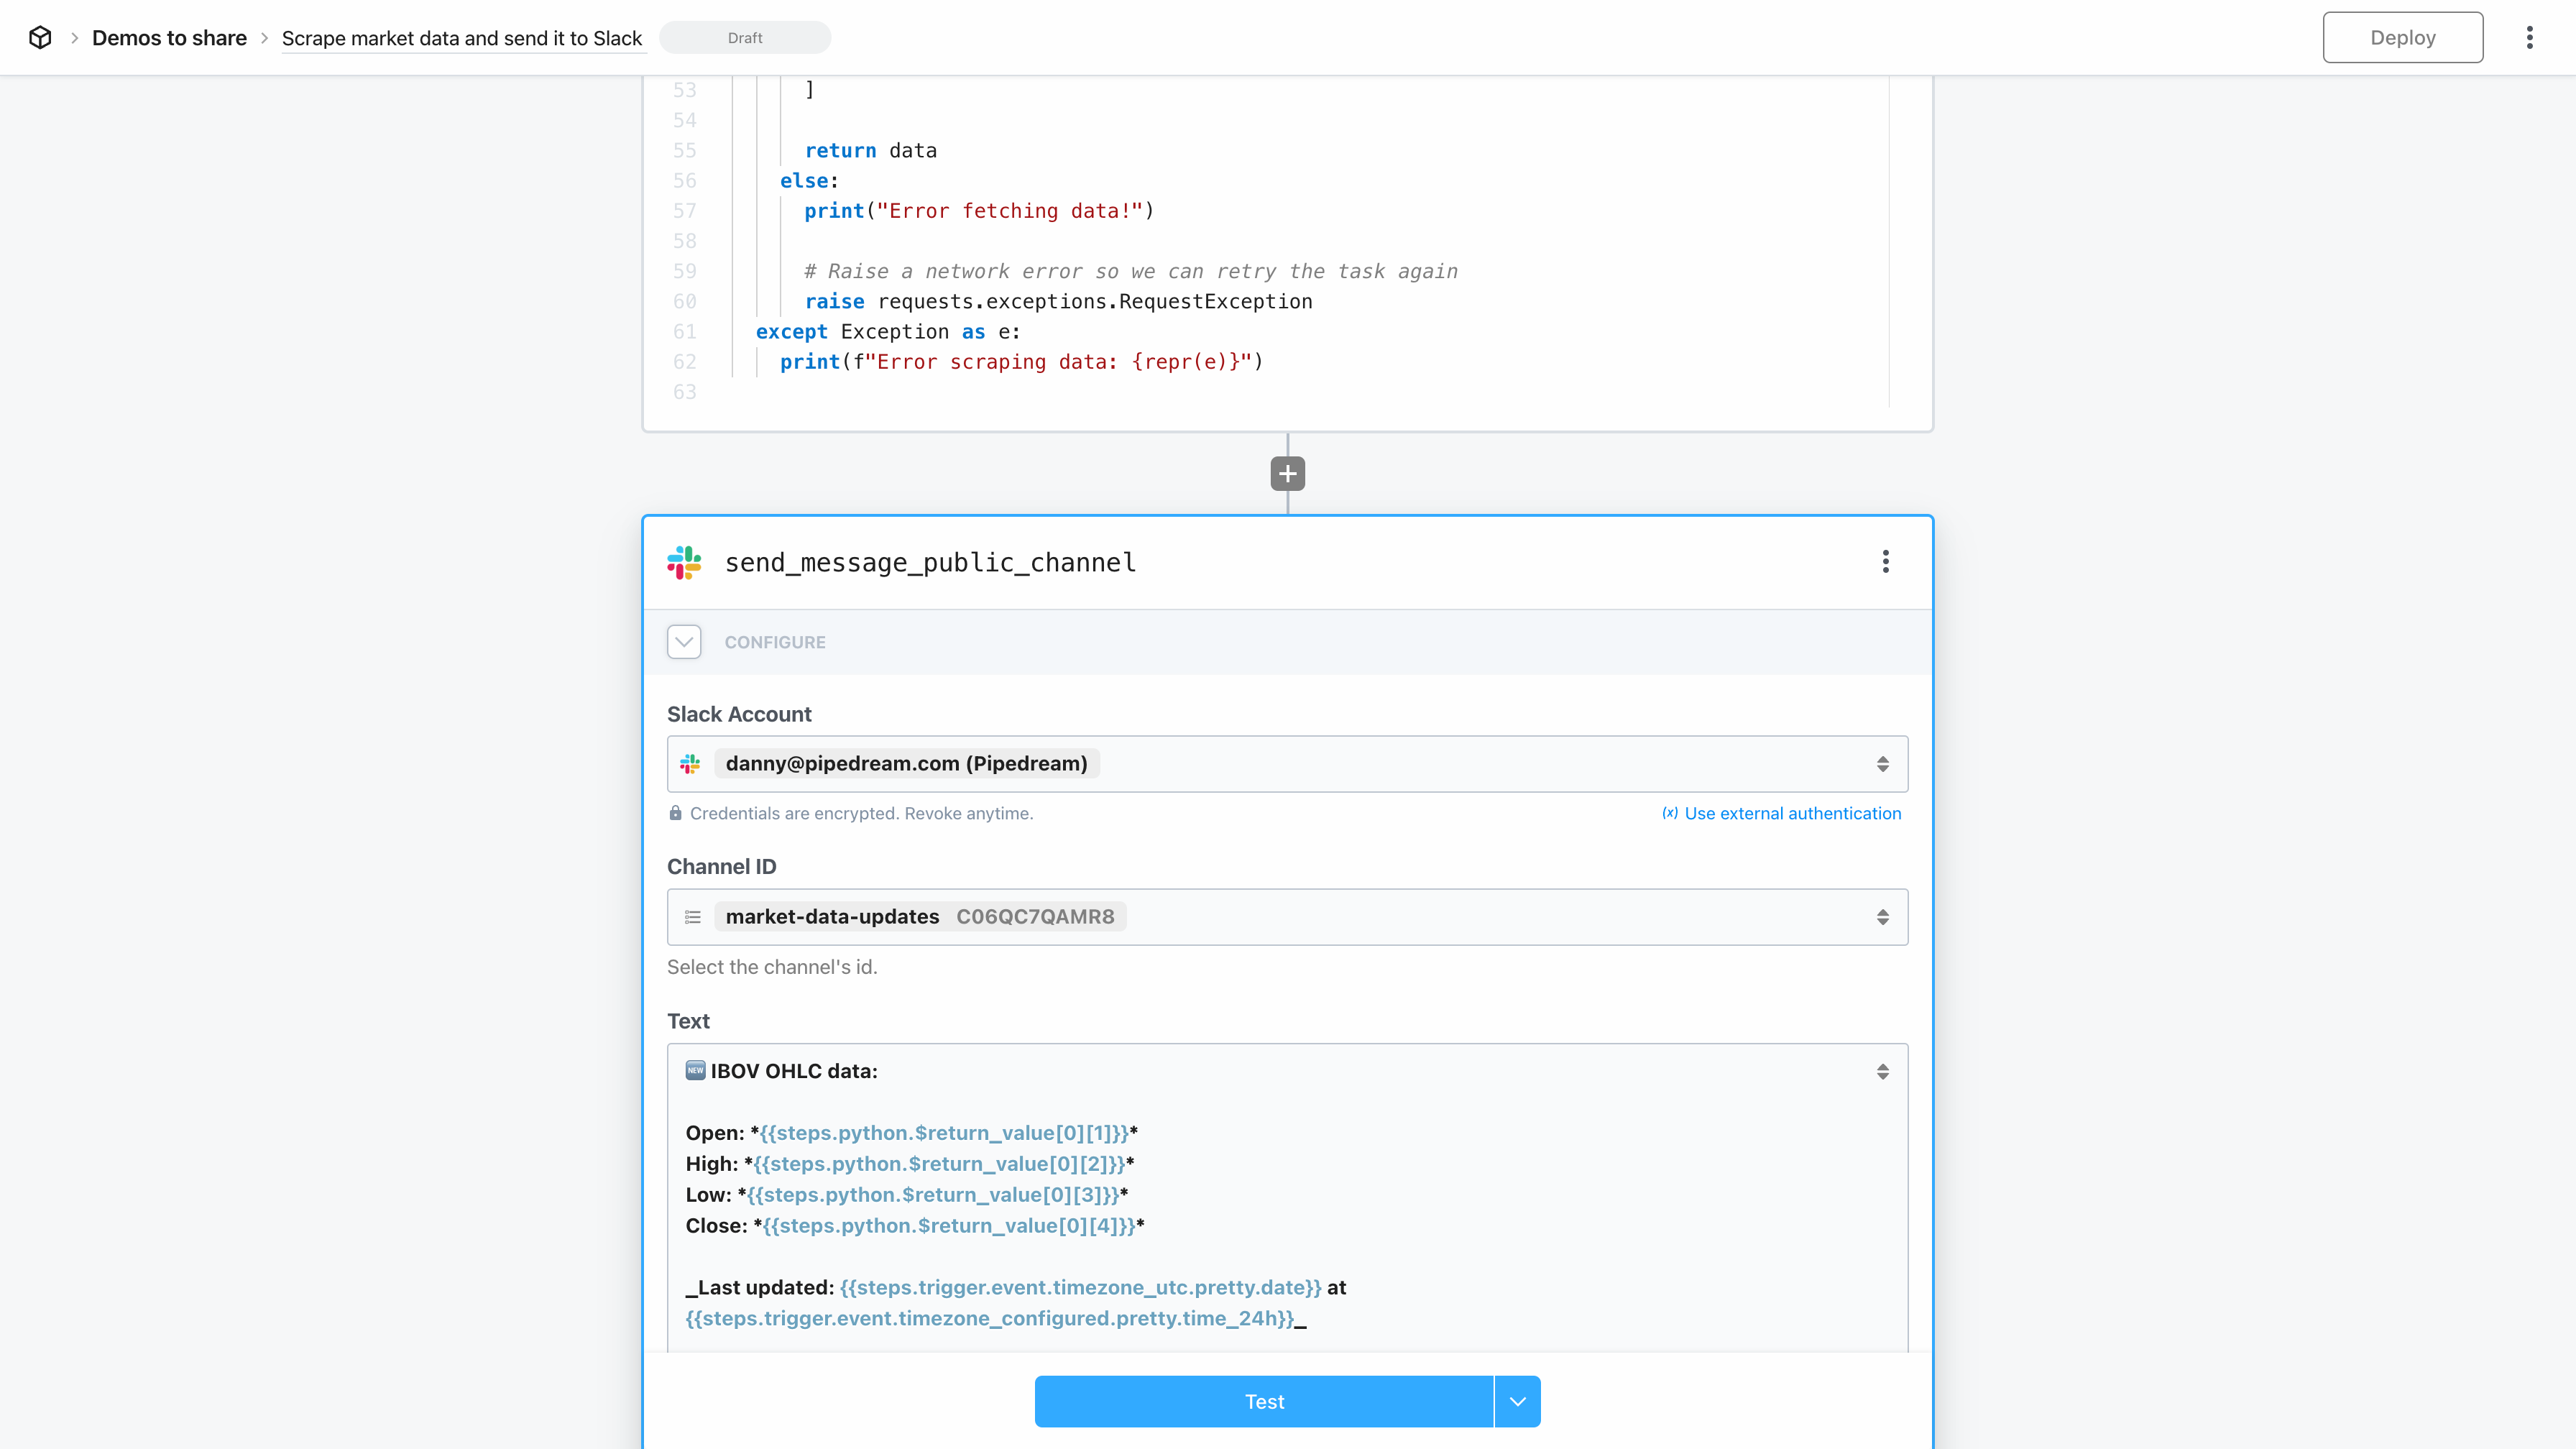Viewport: 2576px width, 1449px height.
Task: Navigate to Demos to share breadcrumb
Action: coord(169,38)
